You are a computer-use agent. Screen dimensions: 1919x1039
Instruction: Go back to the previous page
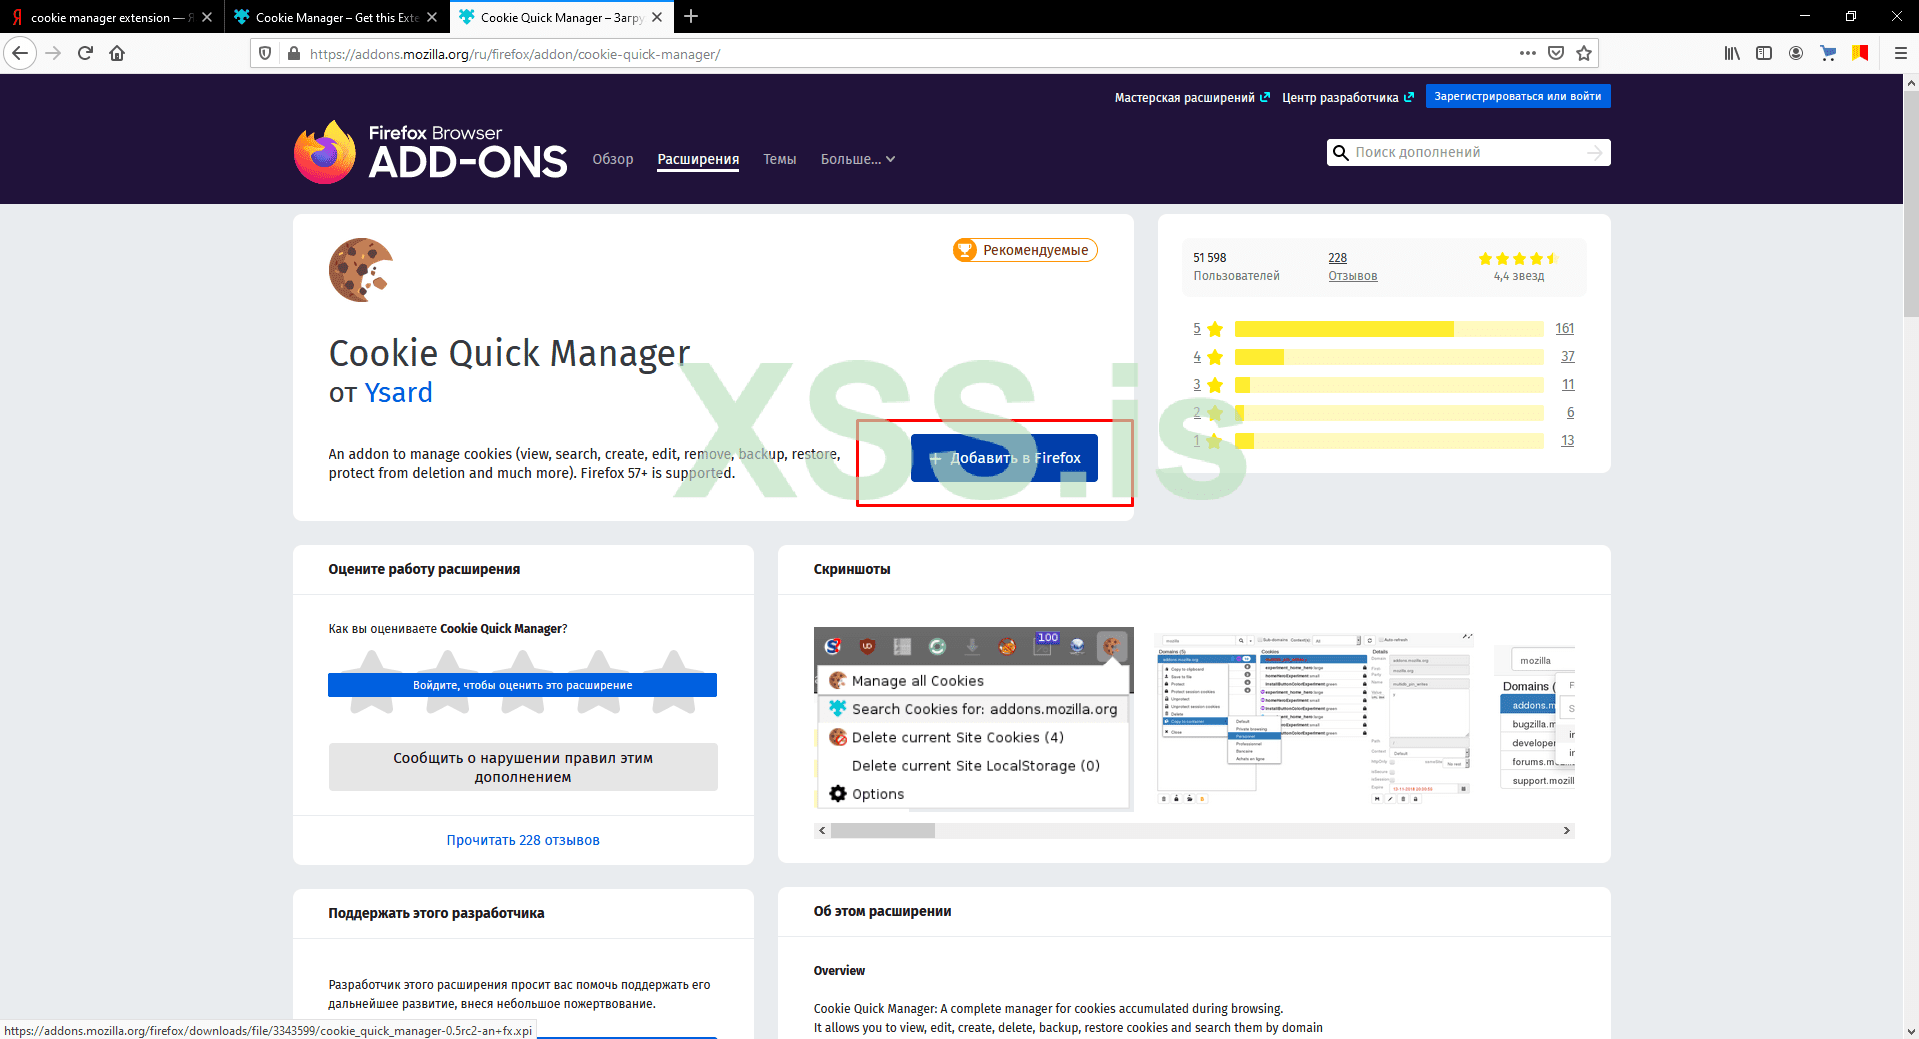tap(20, 53)
